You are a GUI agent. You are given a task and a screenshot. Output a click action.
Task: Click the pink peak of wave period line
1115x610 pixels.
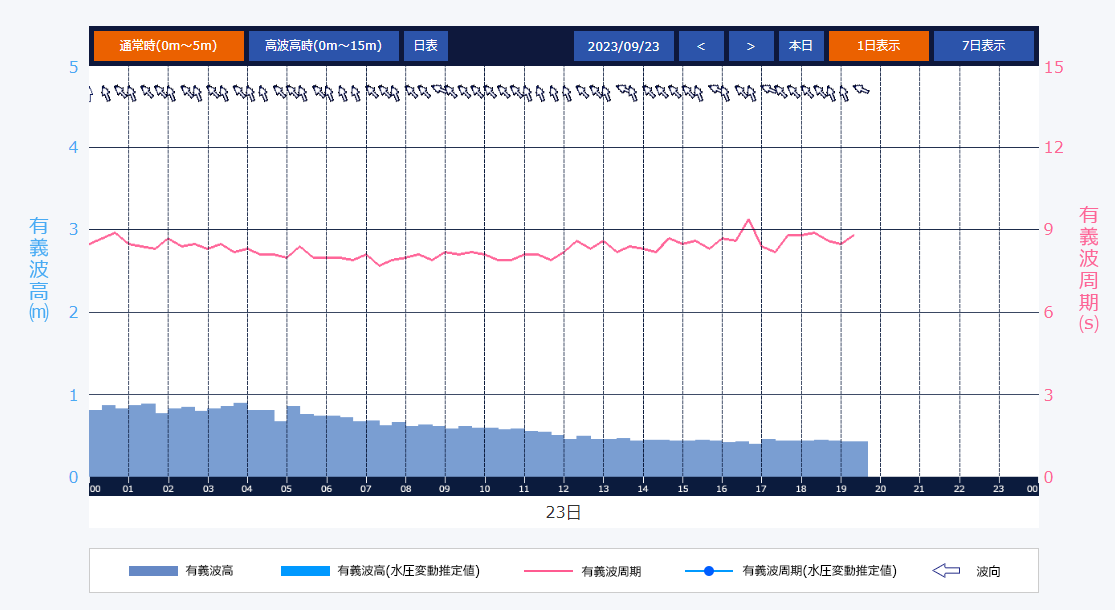(x=748, y=219)
